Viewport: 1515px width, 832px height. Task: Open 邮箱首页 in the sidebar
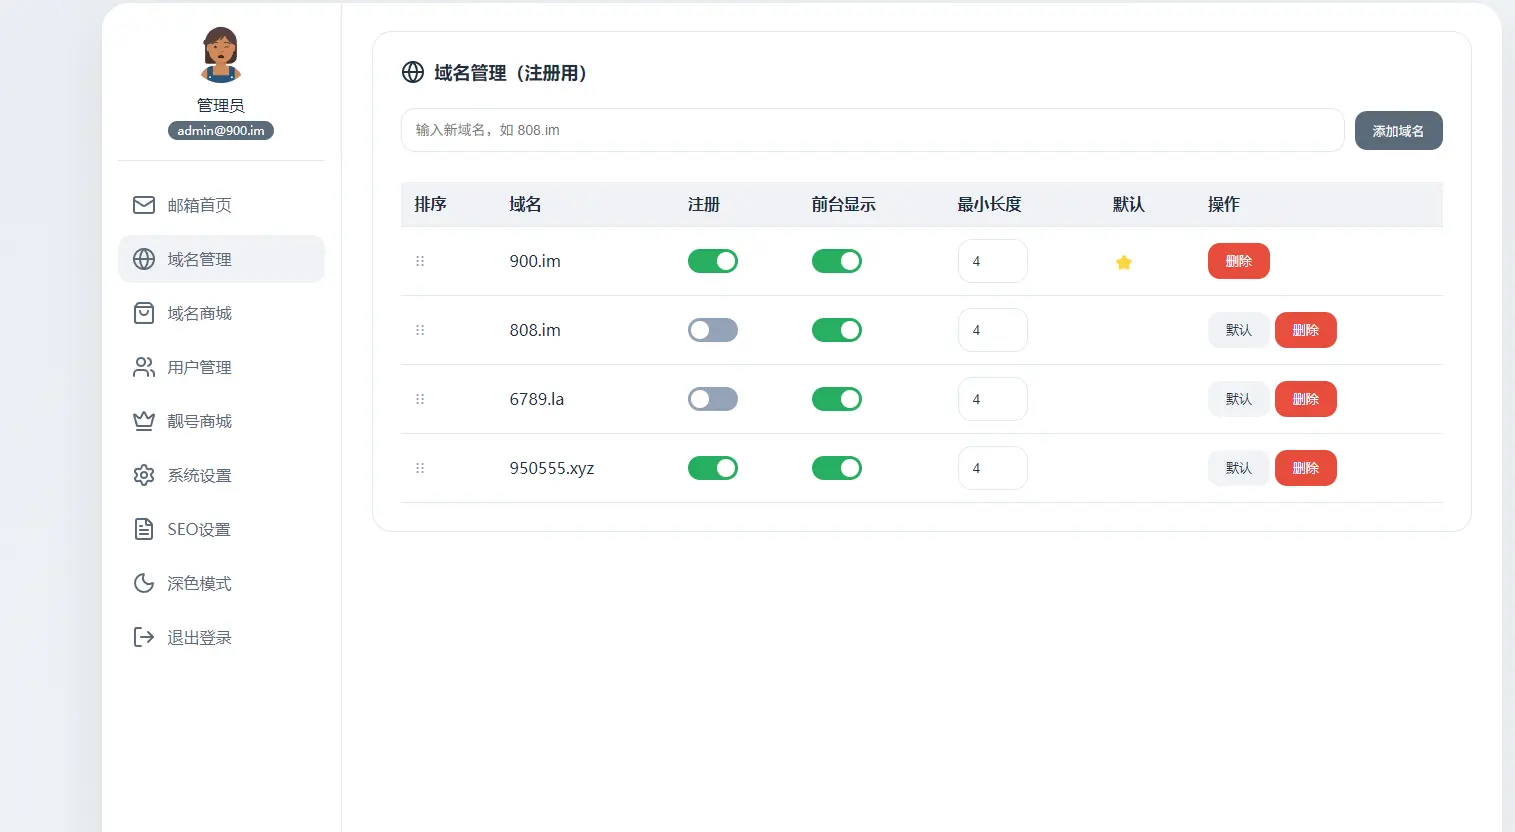click(221, 205)
